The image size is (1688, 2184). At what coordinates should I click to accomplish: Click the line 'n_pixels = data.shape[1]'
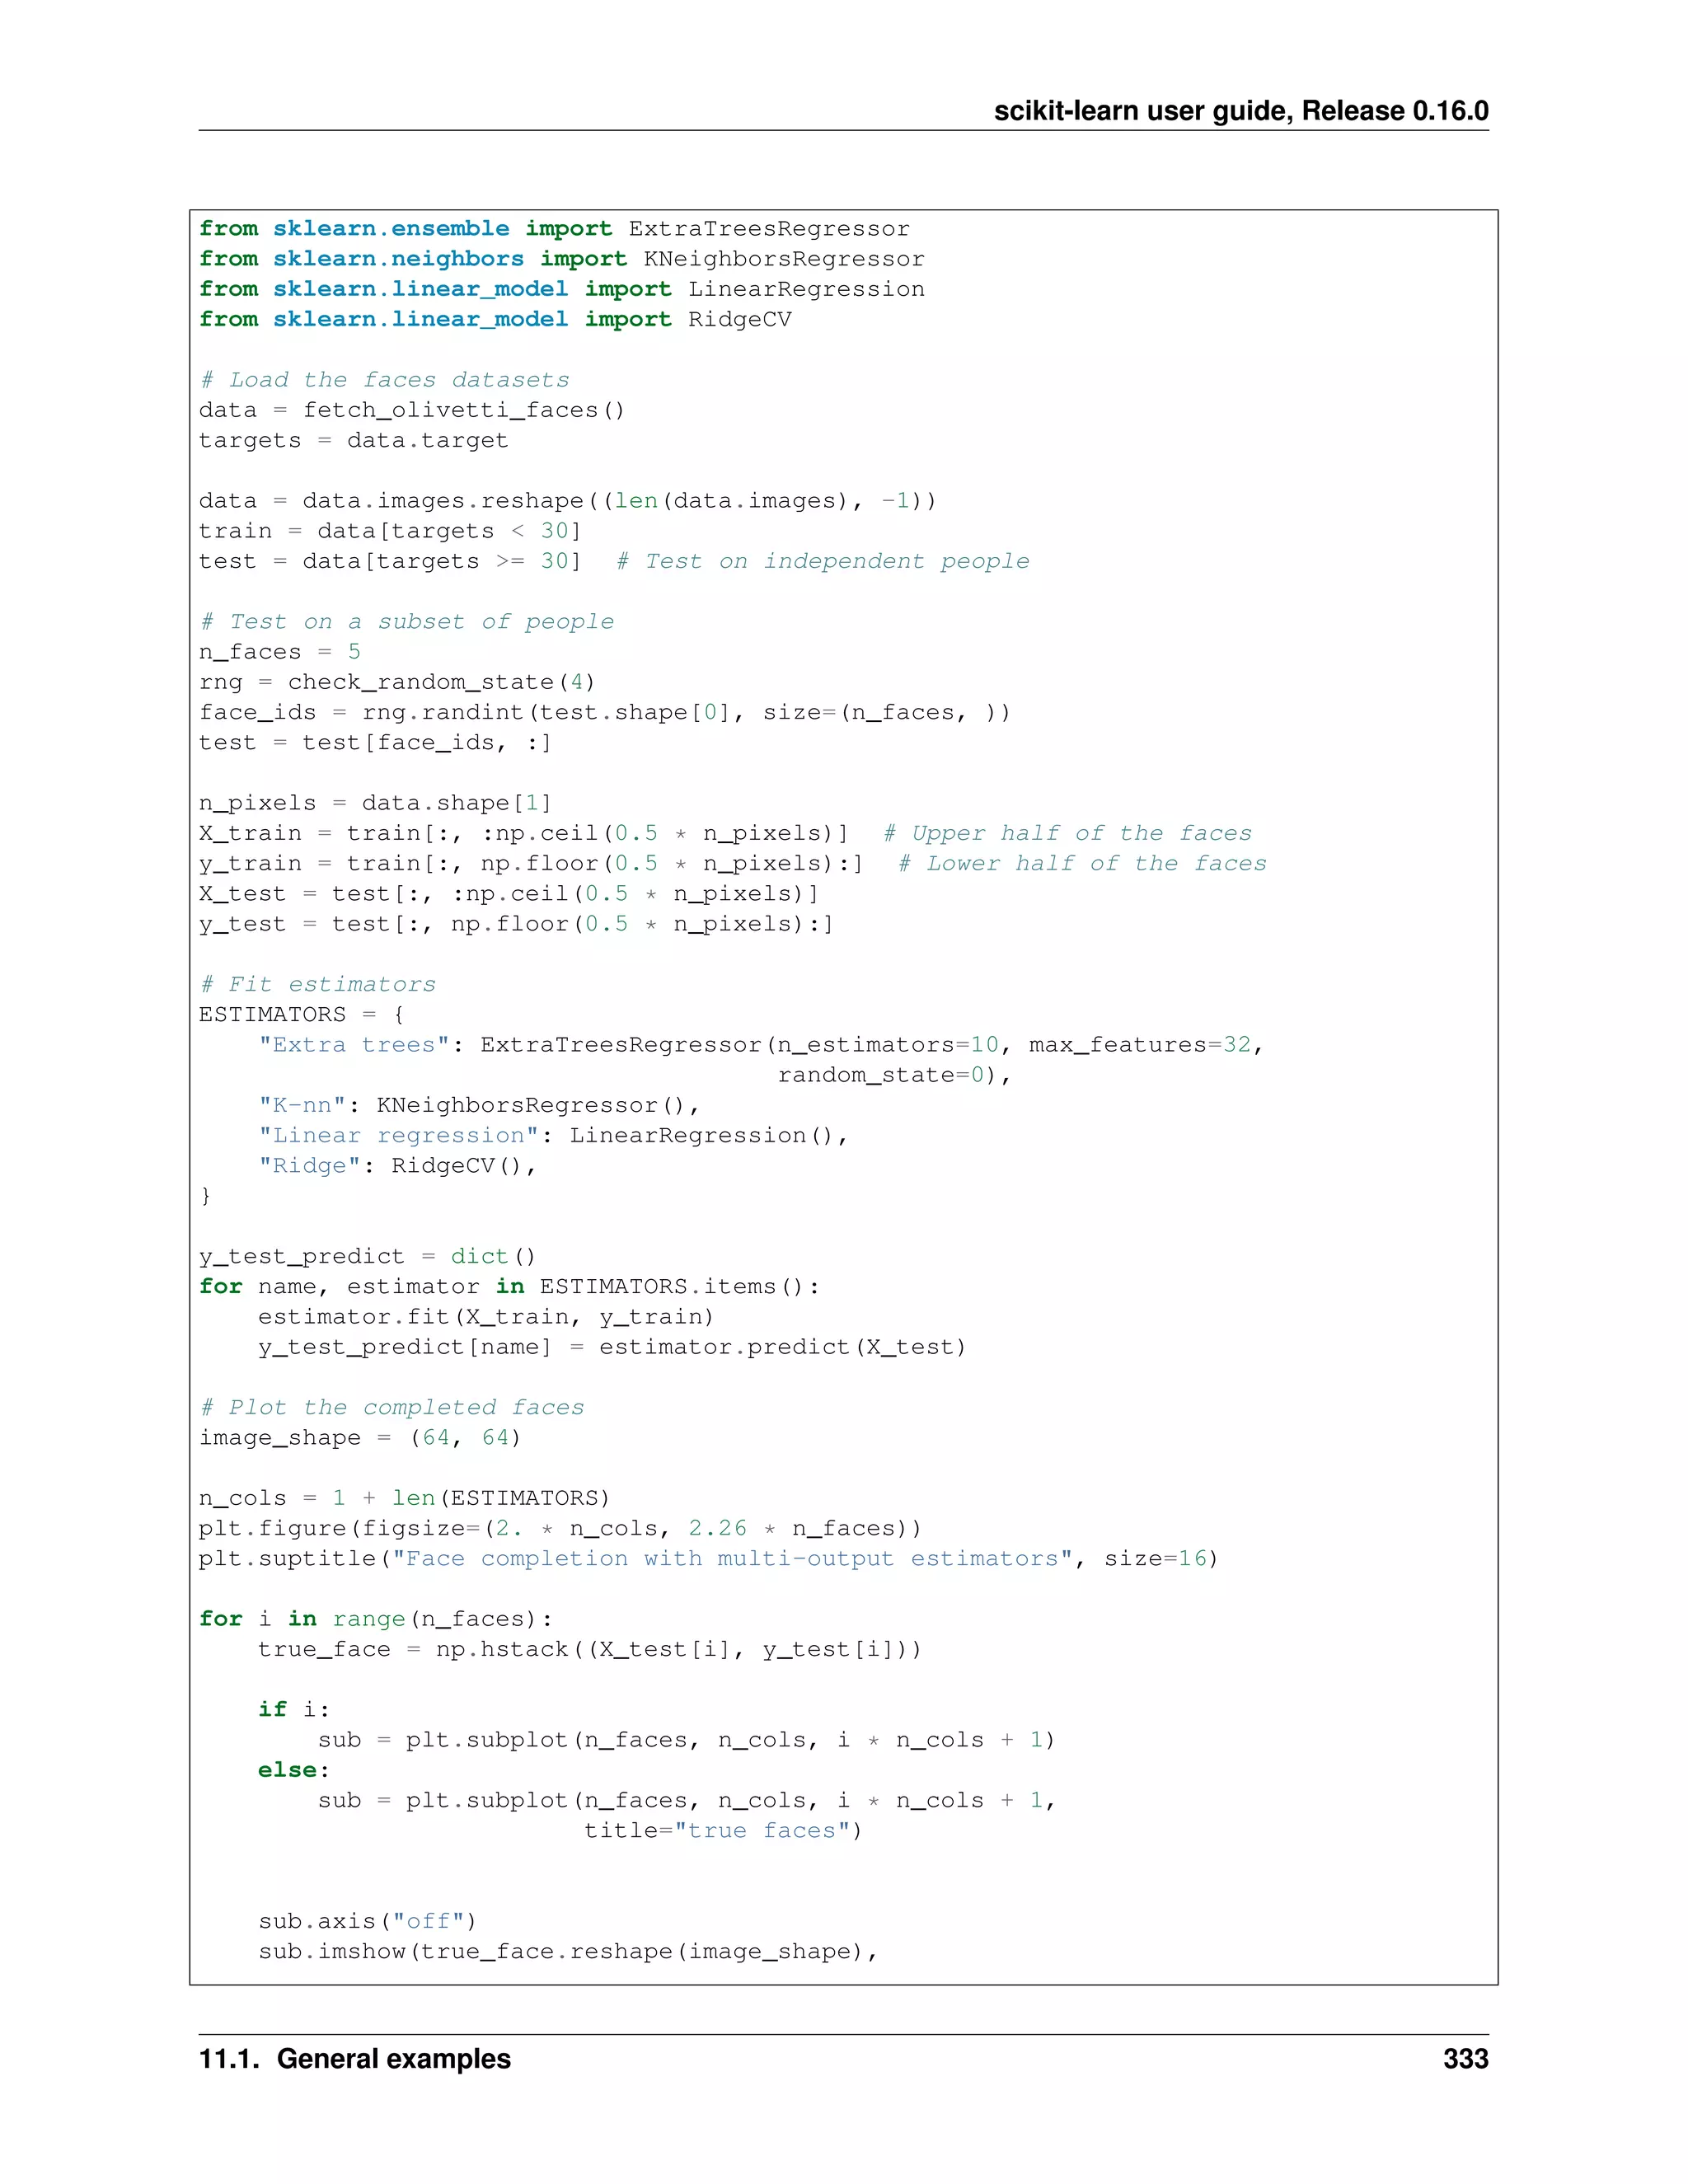tap(375, 803)
